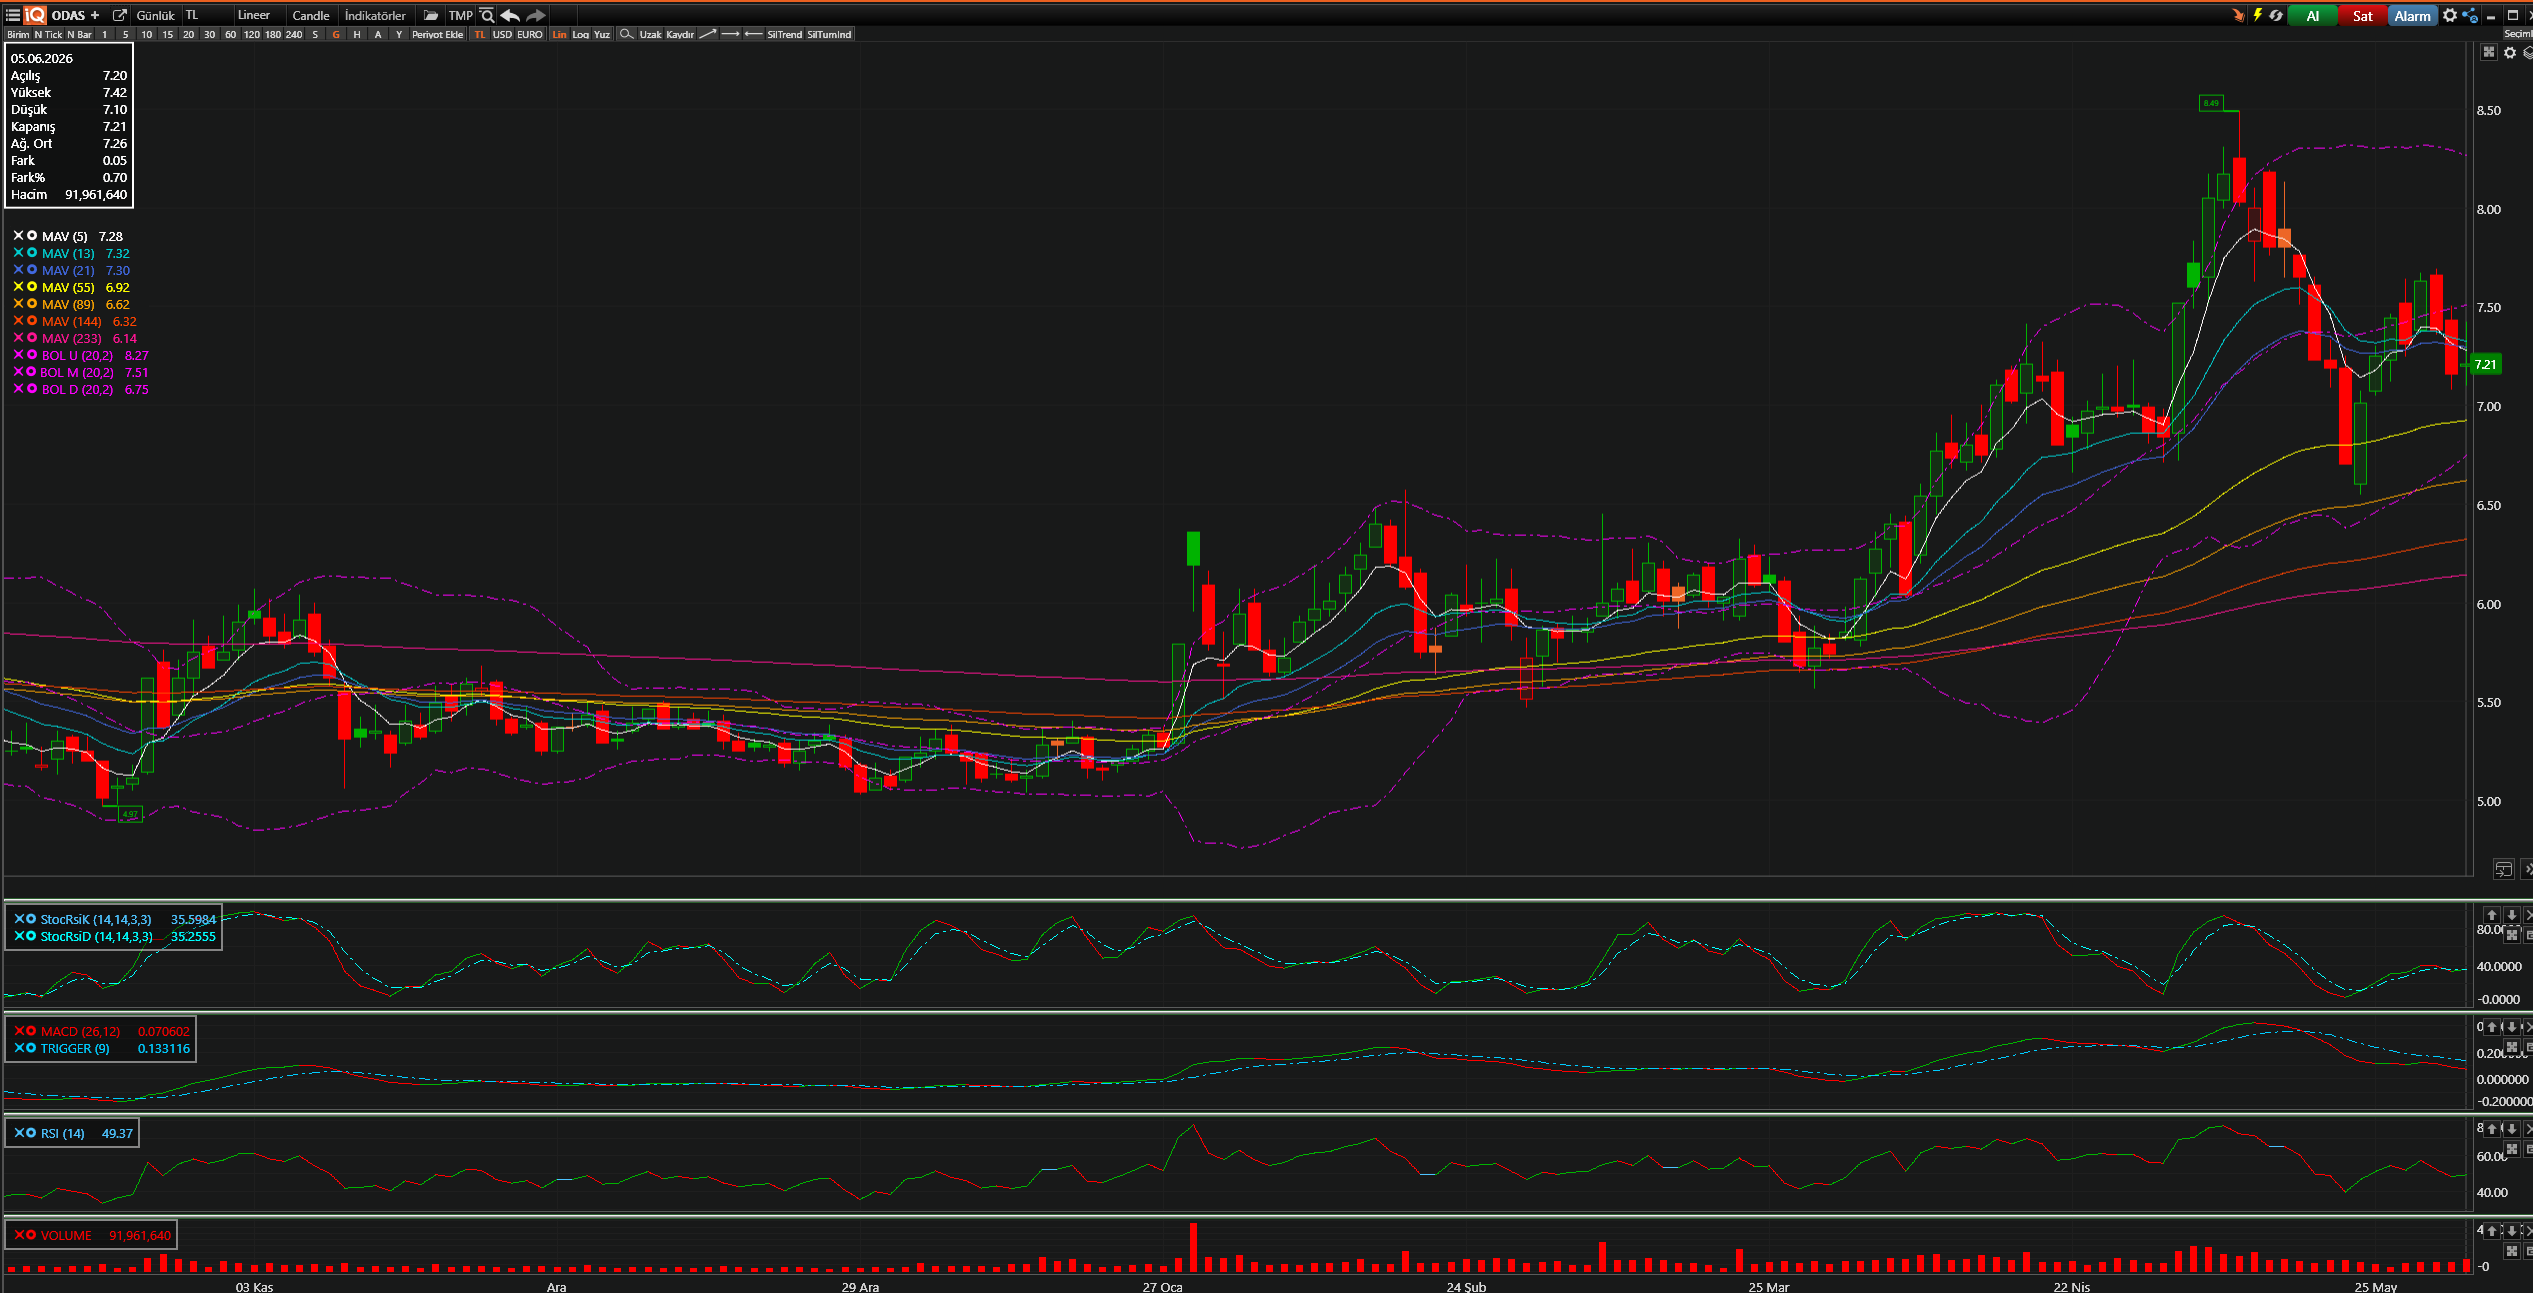
Task: Open the Candle chart type dropdown
Action: tap(312, 15)
